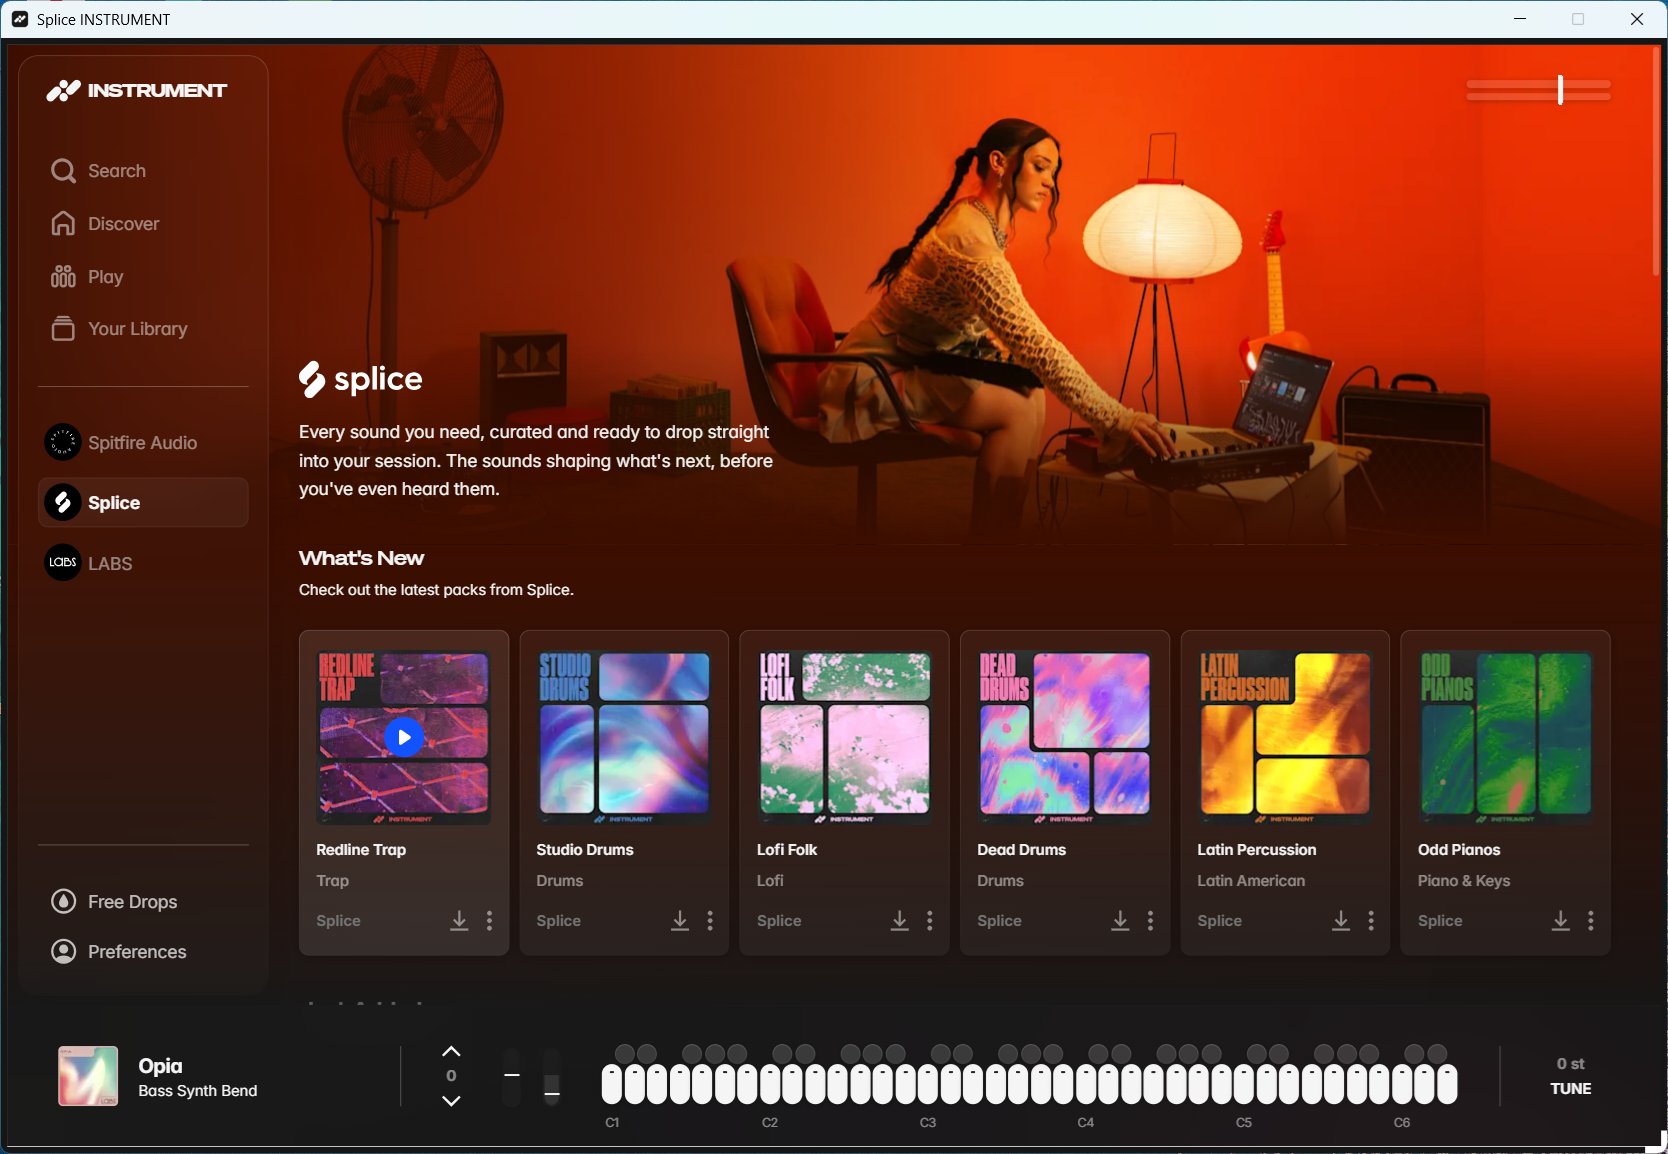Click the vertical page scrollbar
The width and height of the screenshot is (1668, 1154).
[x=1656, y=160]
